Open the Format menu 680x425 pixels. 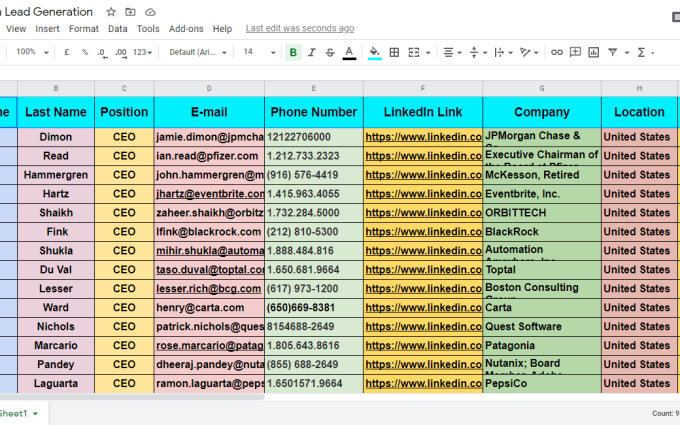pos(84,29)
